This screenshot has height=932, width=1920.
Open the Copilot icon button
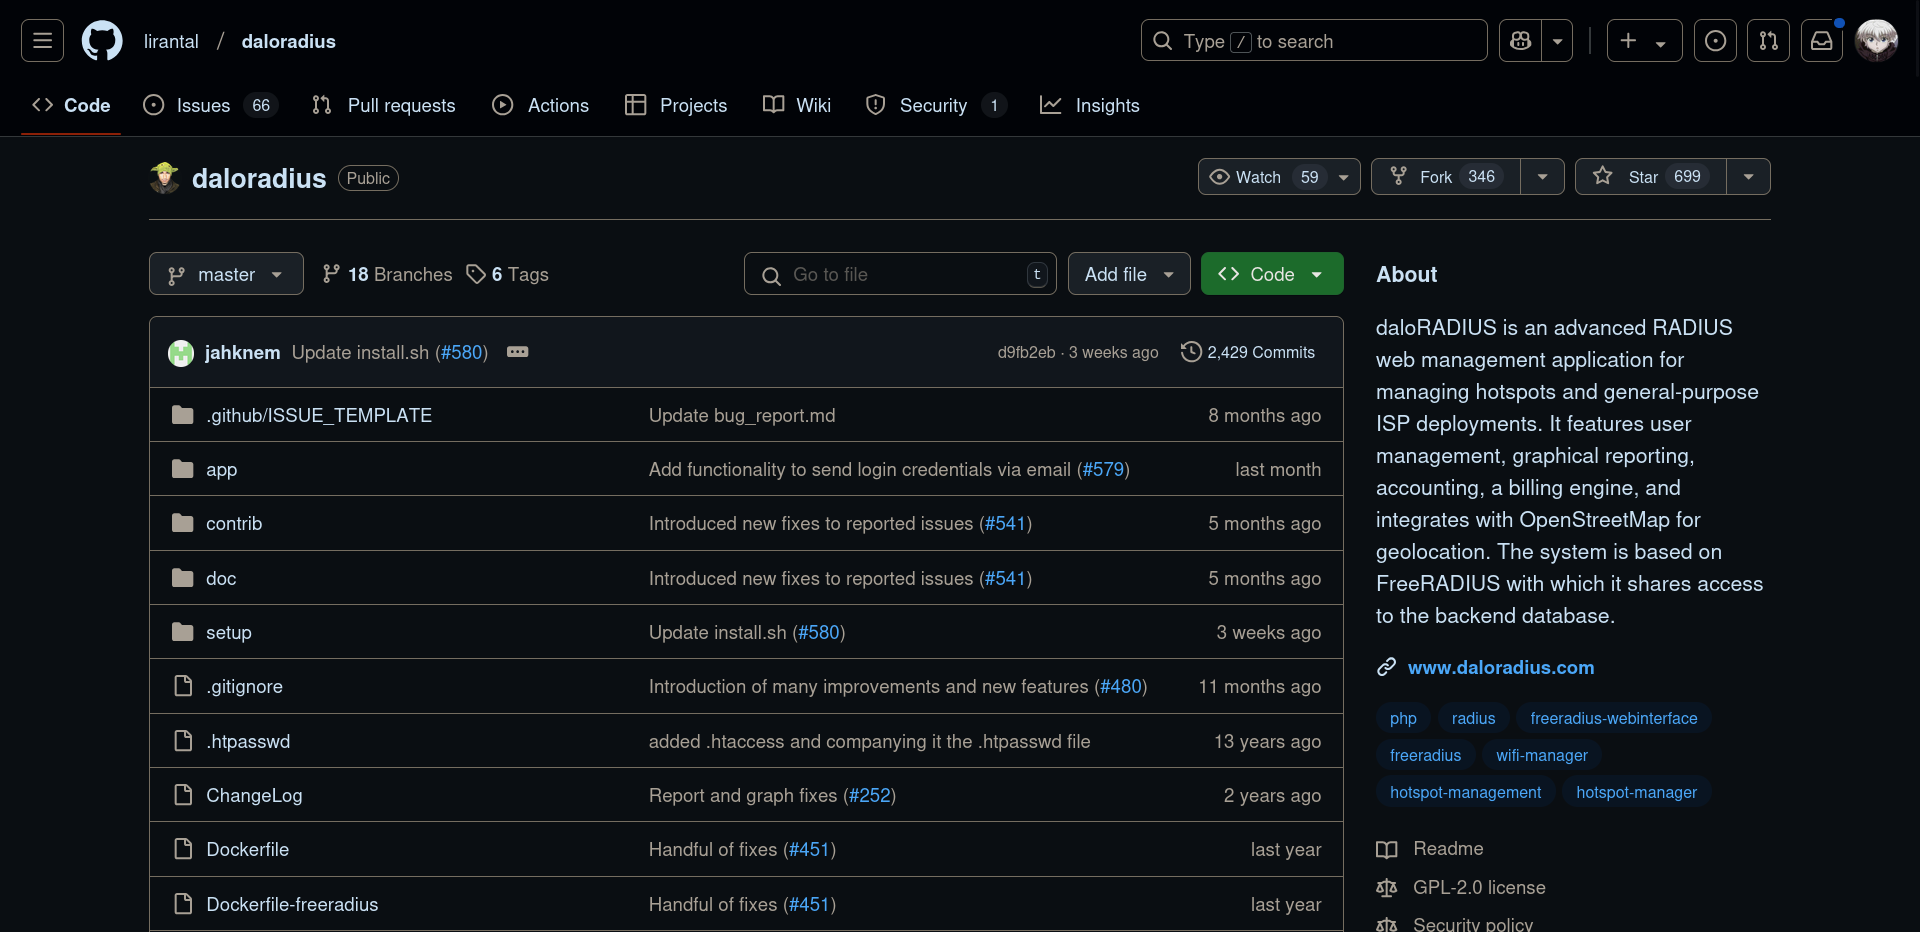tap(1520, 41)
